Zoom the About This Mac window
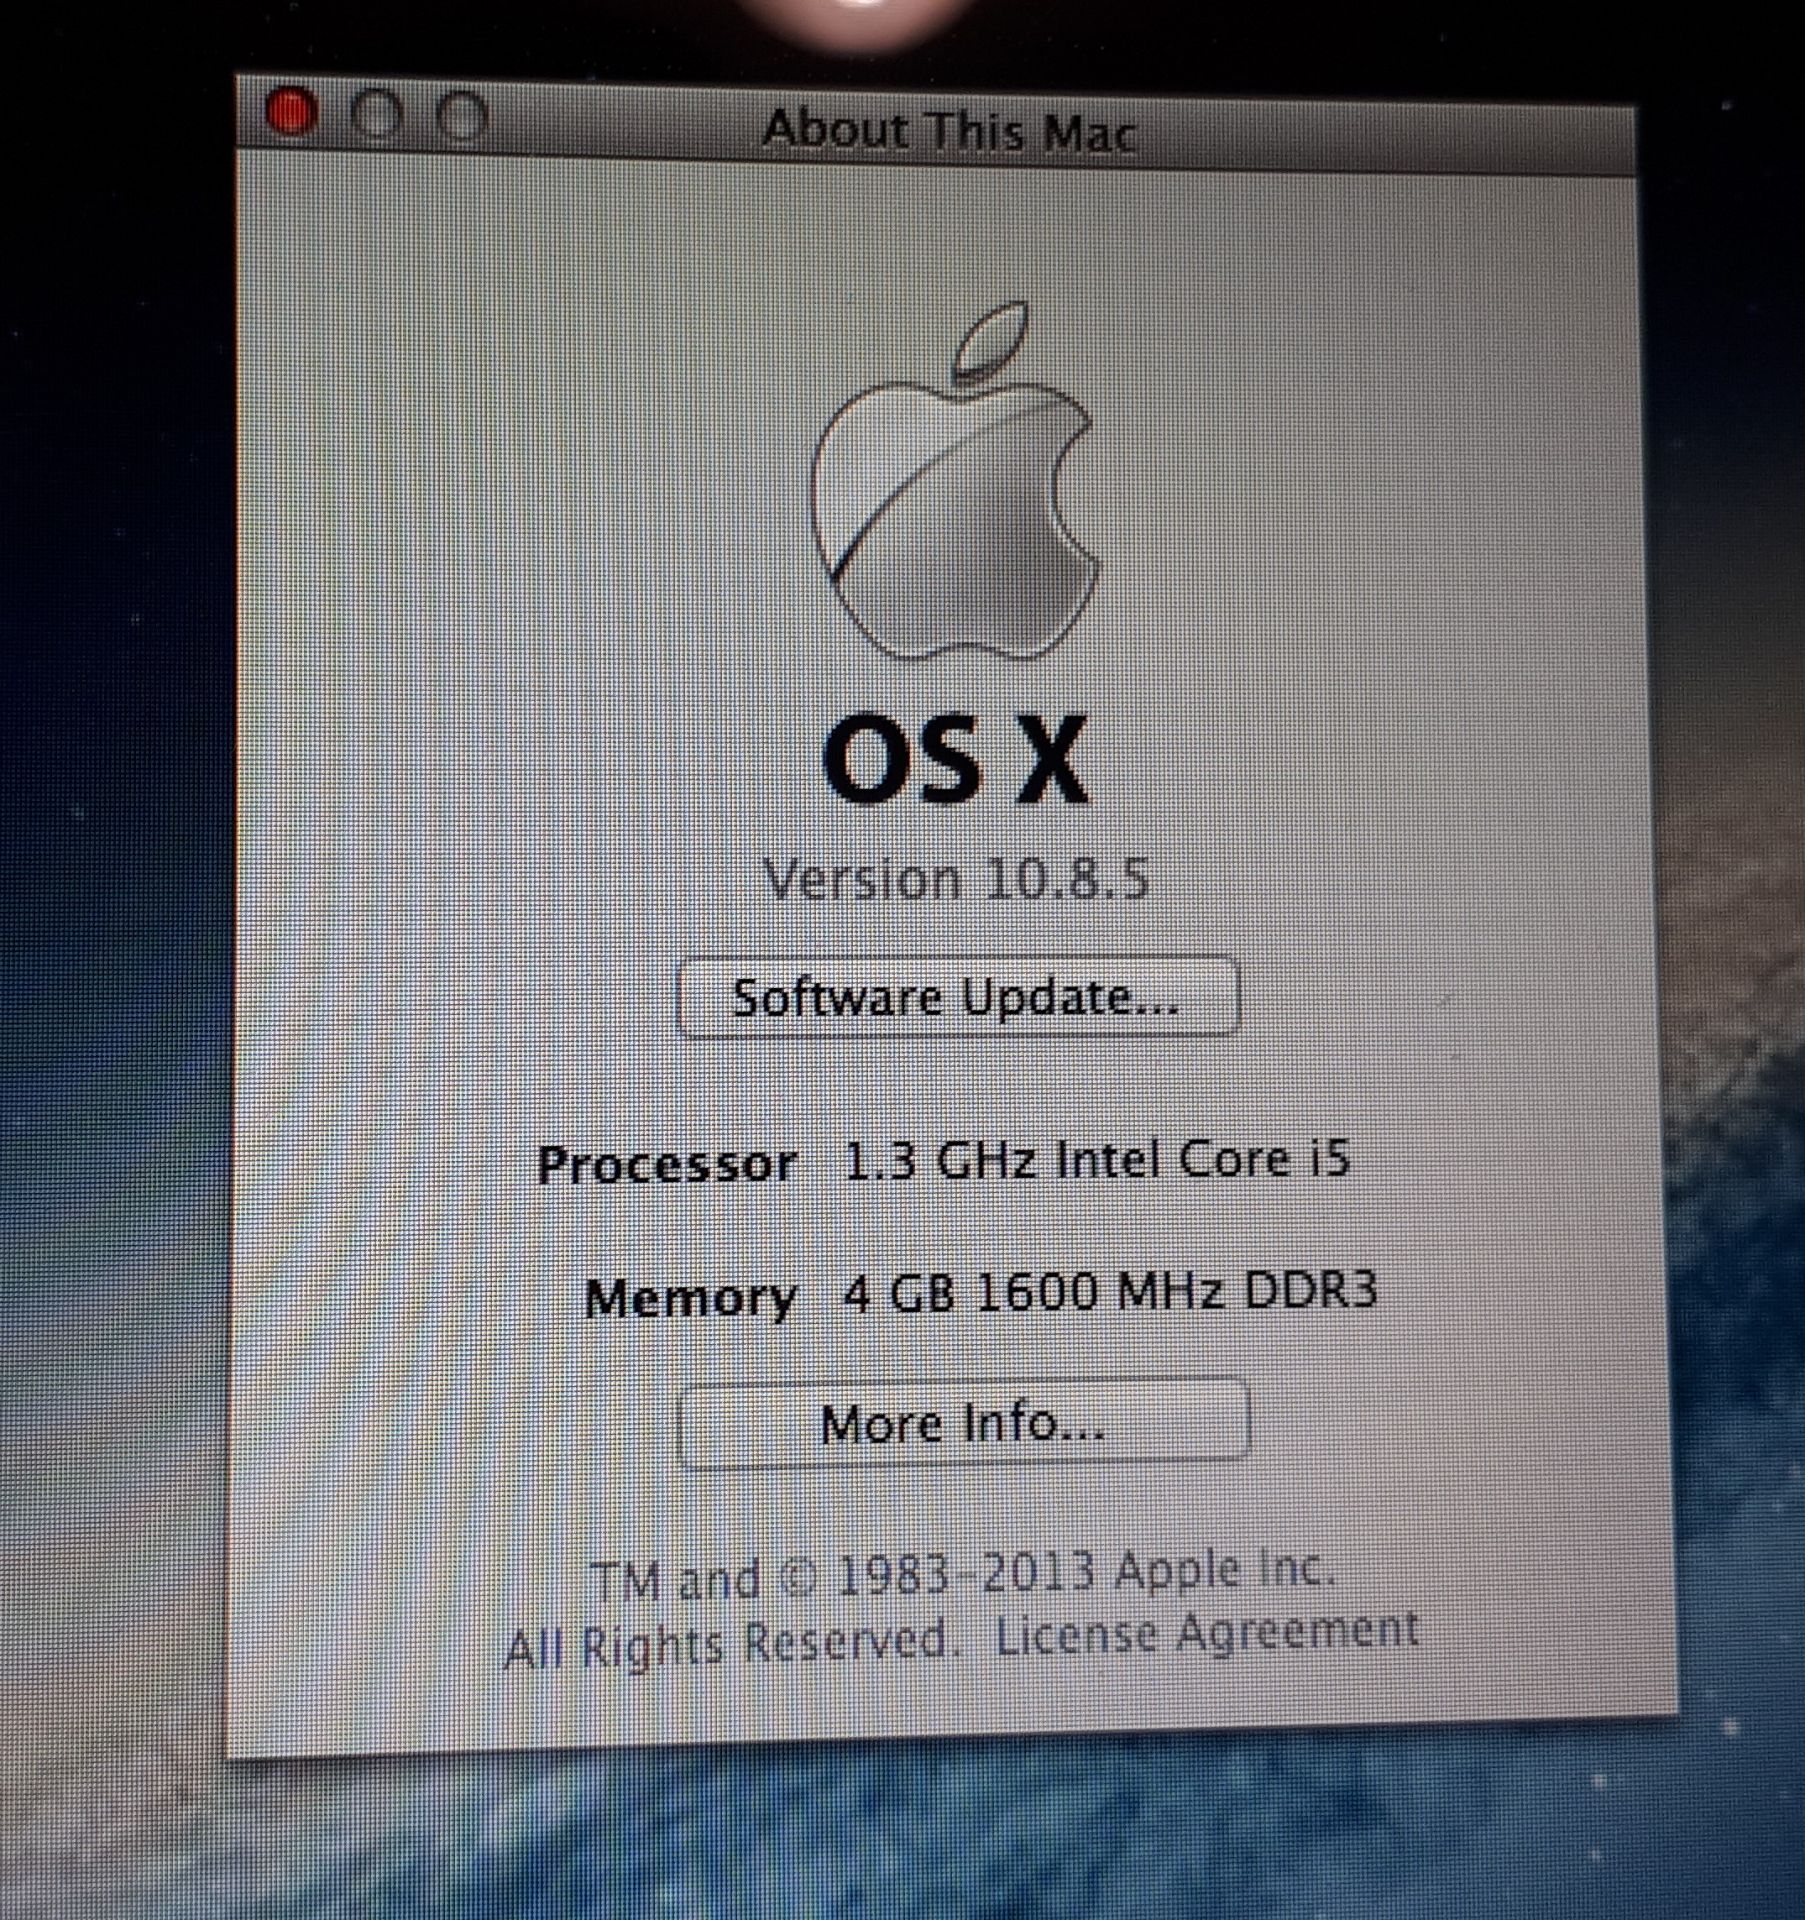This screenshot has width=1805, height=1920. click(x=463, y=116)
